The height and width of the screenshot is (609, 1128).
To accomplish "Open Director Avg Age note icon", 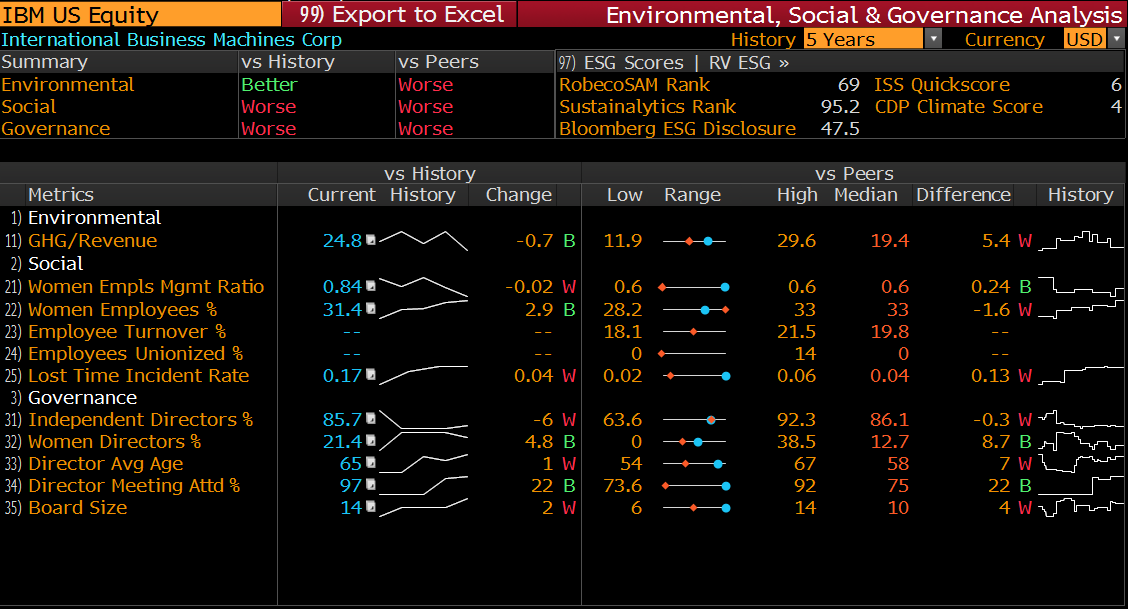I will tap(371, 462).
